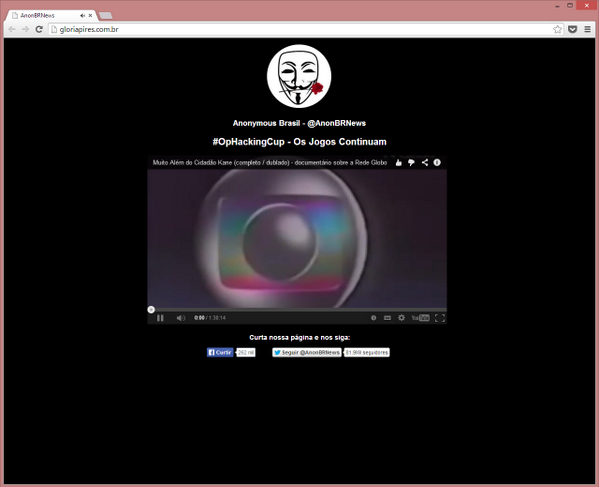Click the video time display 0:00 / 1:30:14
Image resolution: width=599 pixels, height=487 pixels.
click(210, 318)
